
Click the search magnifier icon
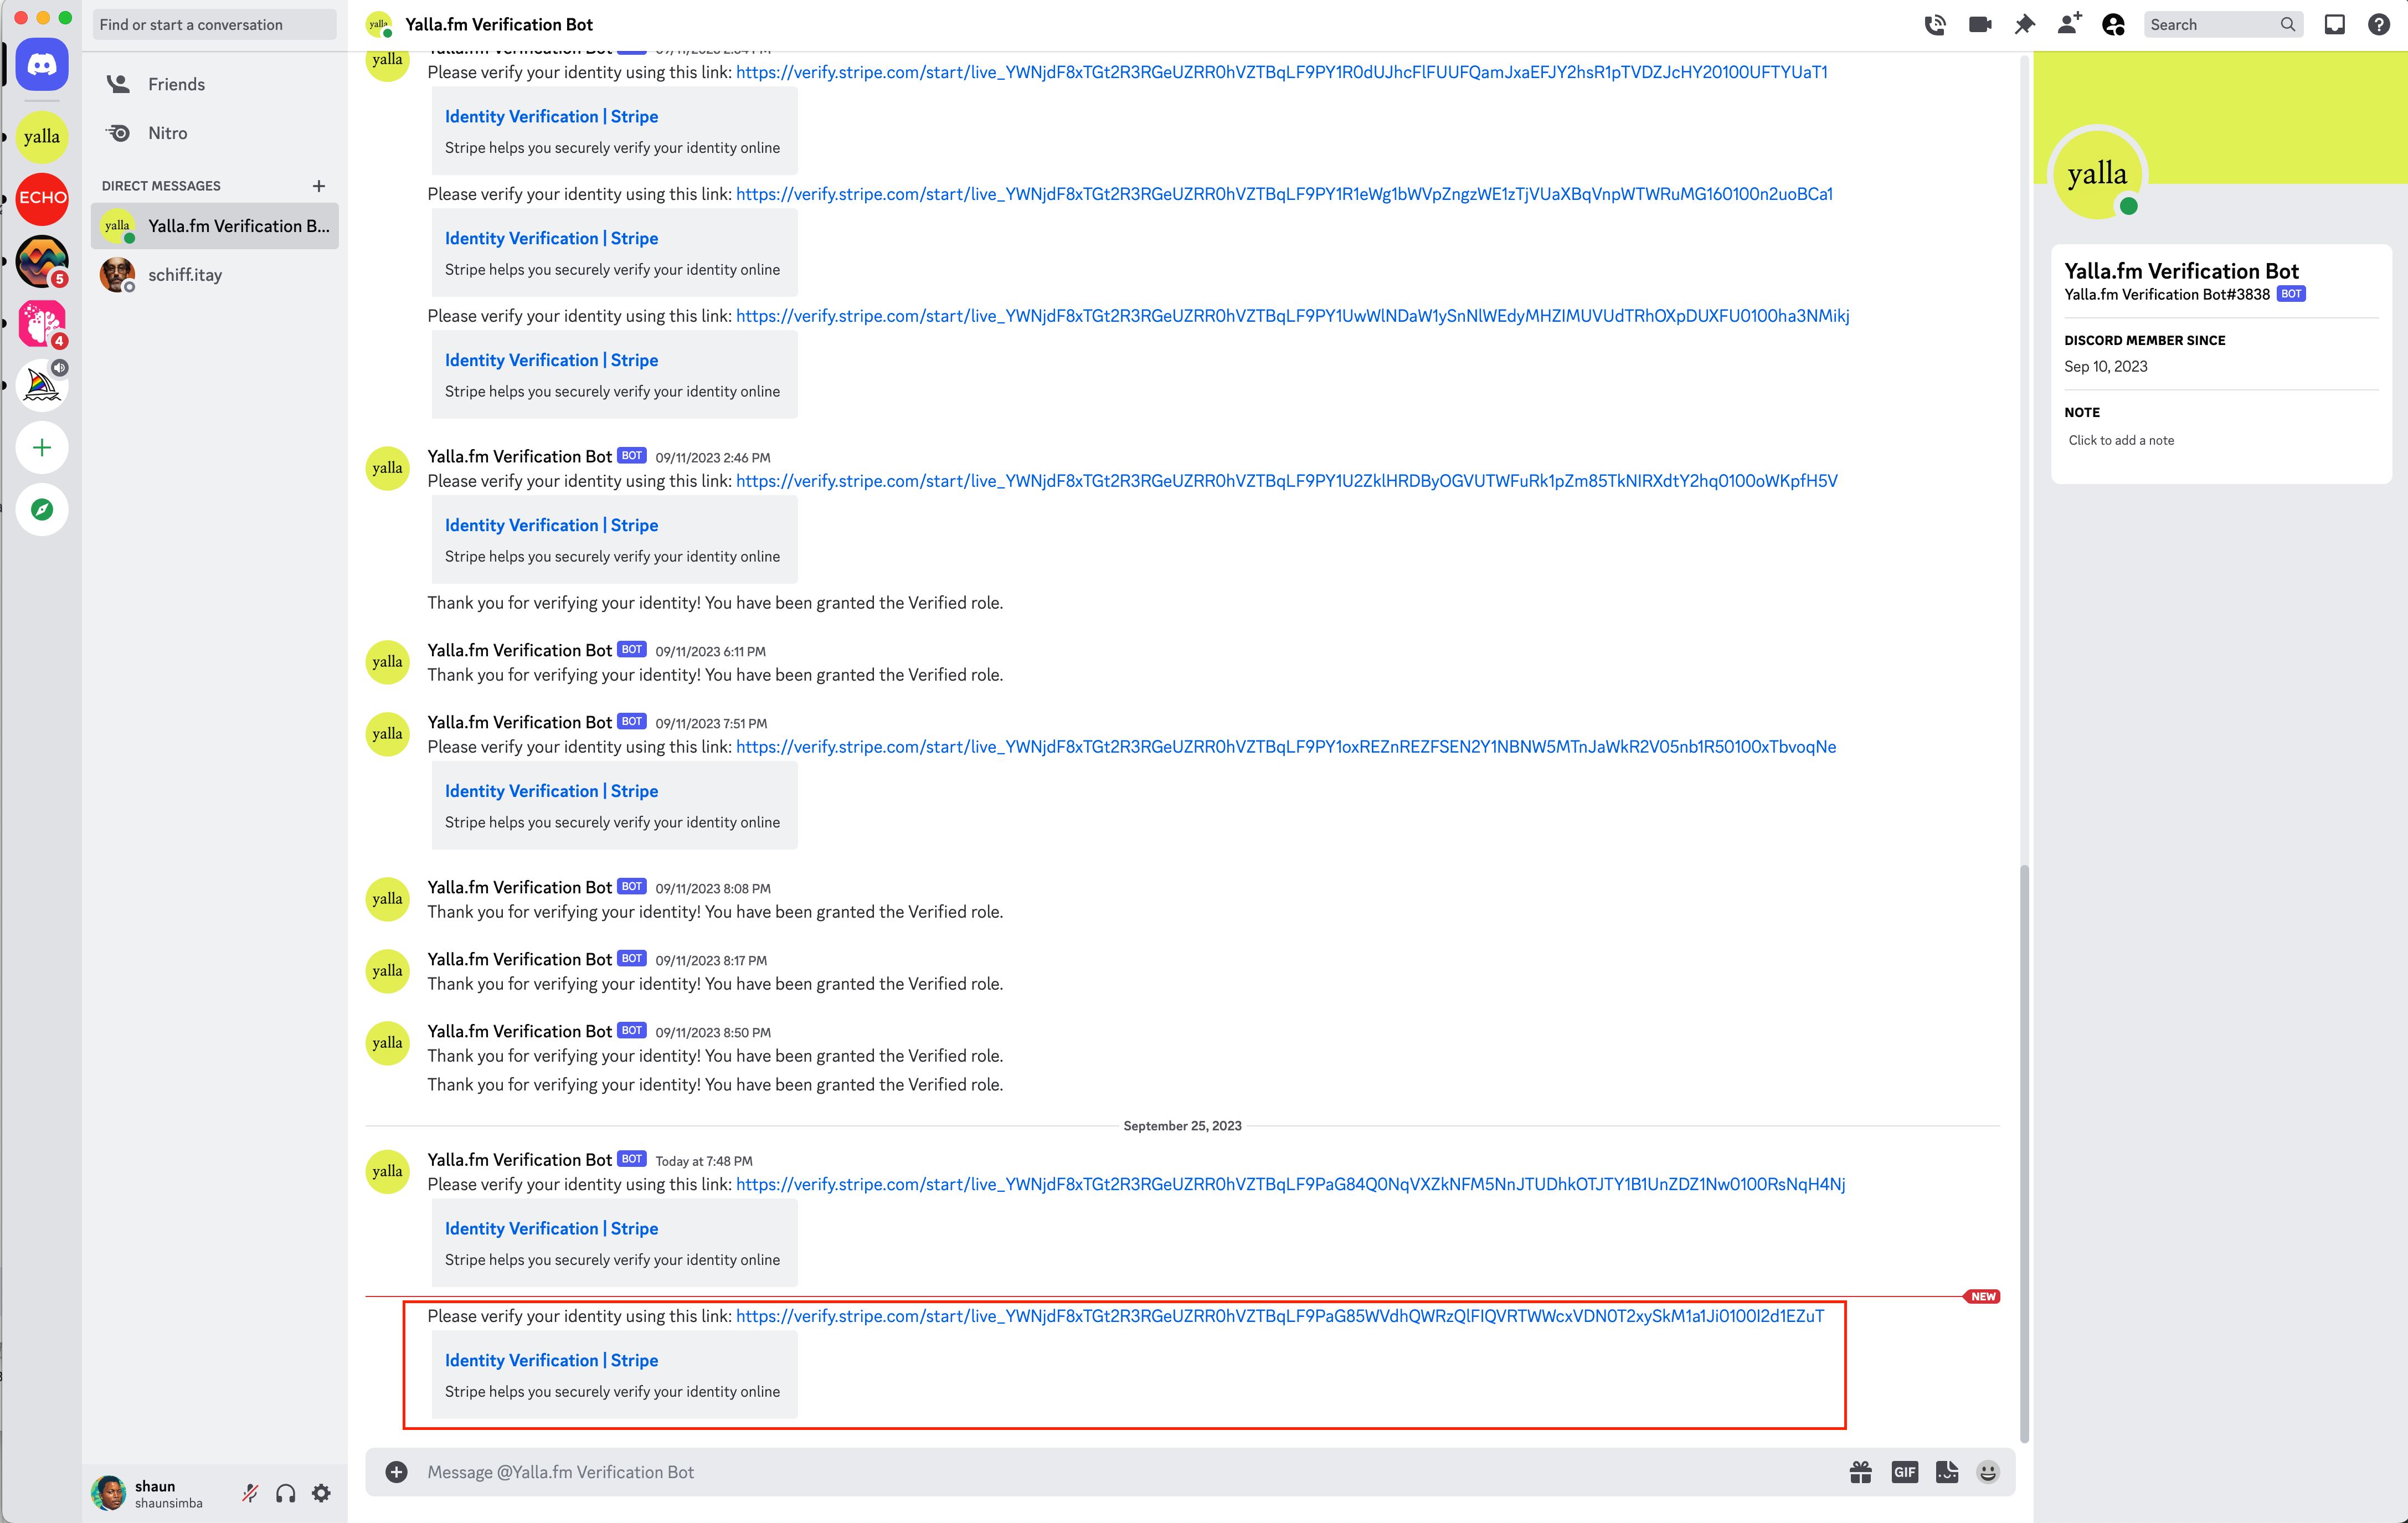tap(2288, 25)
